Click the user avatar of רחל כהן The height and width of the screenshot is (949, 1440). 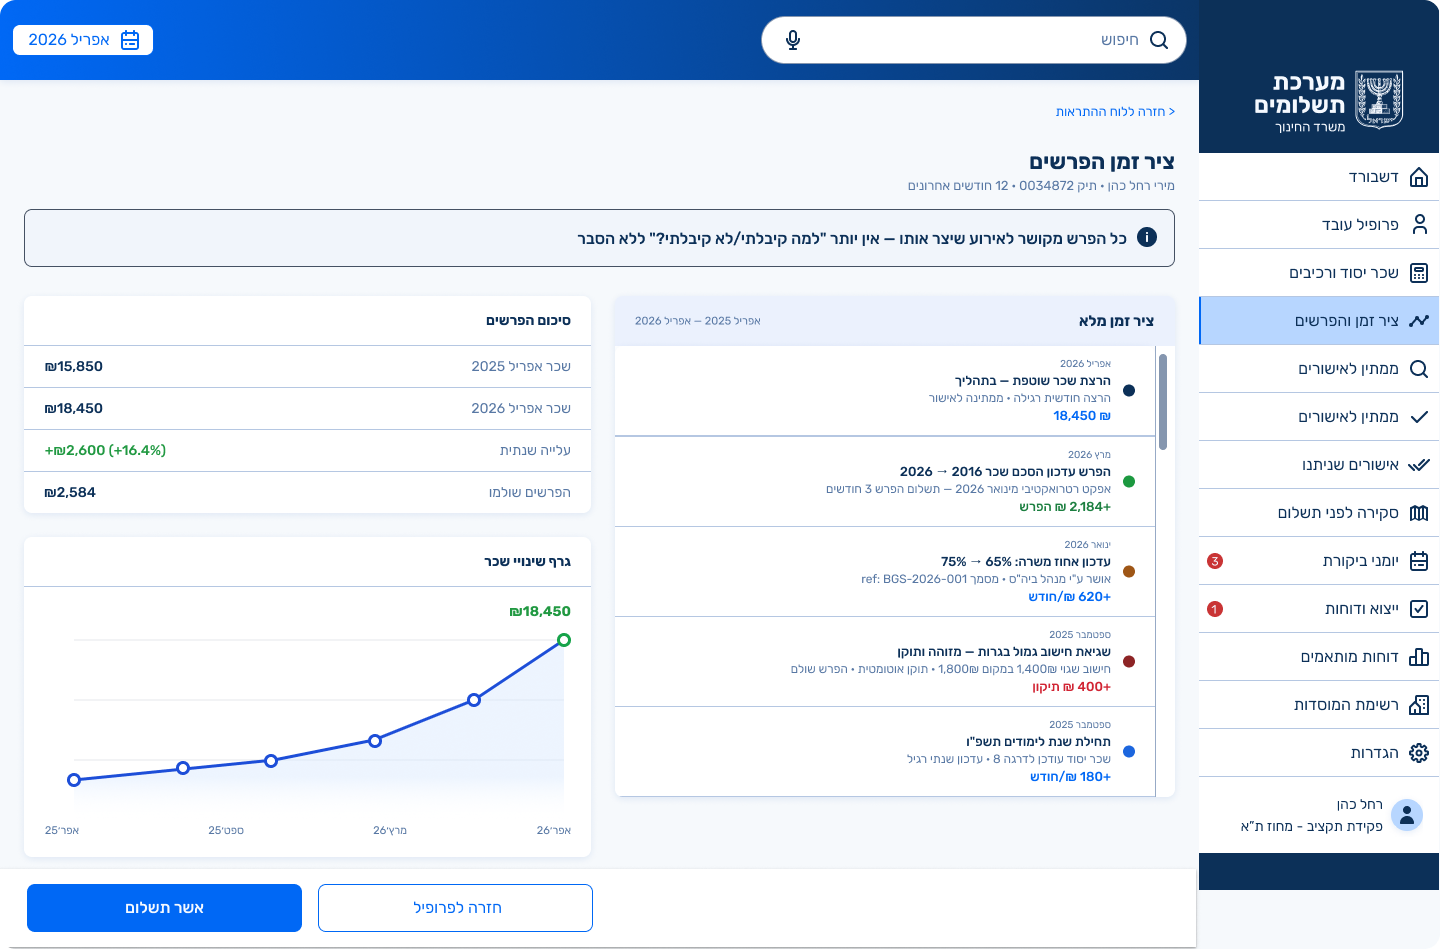pos(1407,815)
